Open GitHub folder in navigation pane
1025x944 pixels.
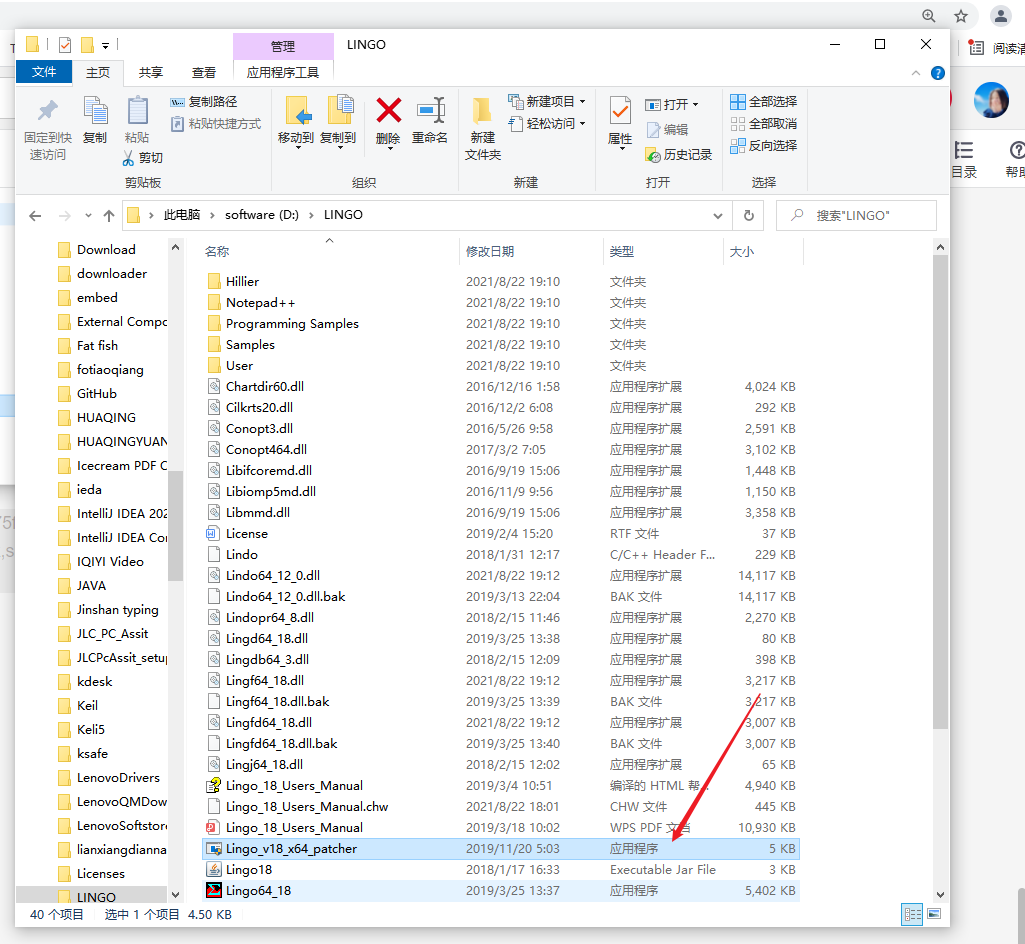click(x=97, y=394)
